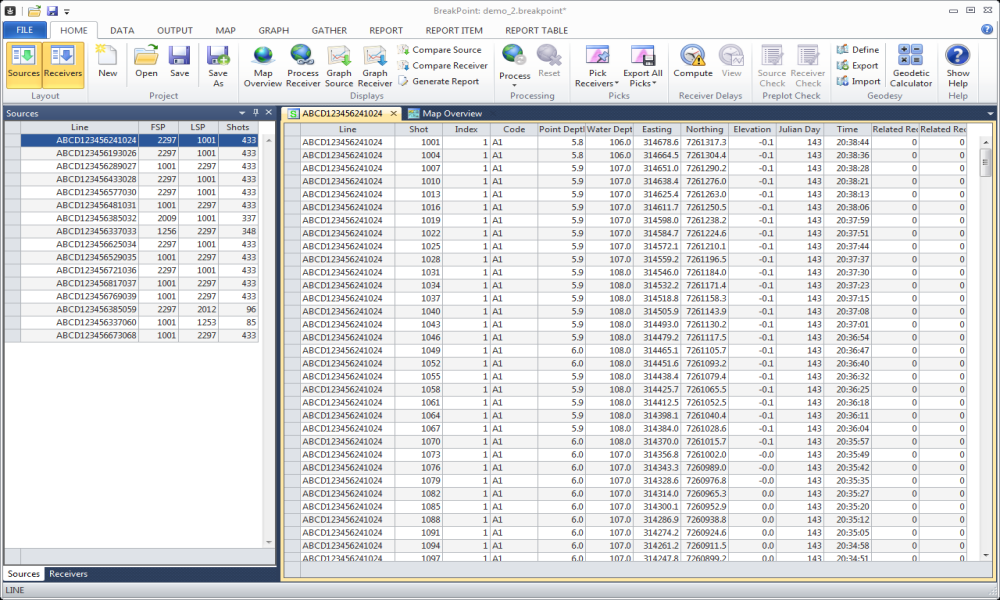The height and width of the screenshot is (600, 1000).
Task: Switch to the GATHER ribbon tab
Action: click(x=329, y=30)
